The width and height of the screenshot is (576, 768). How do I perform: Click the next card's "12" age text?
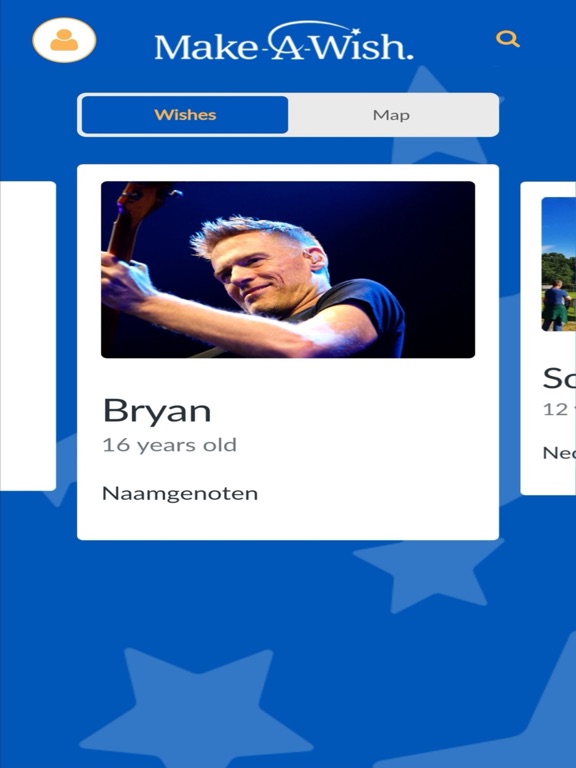tap(555, 409)
